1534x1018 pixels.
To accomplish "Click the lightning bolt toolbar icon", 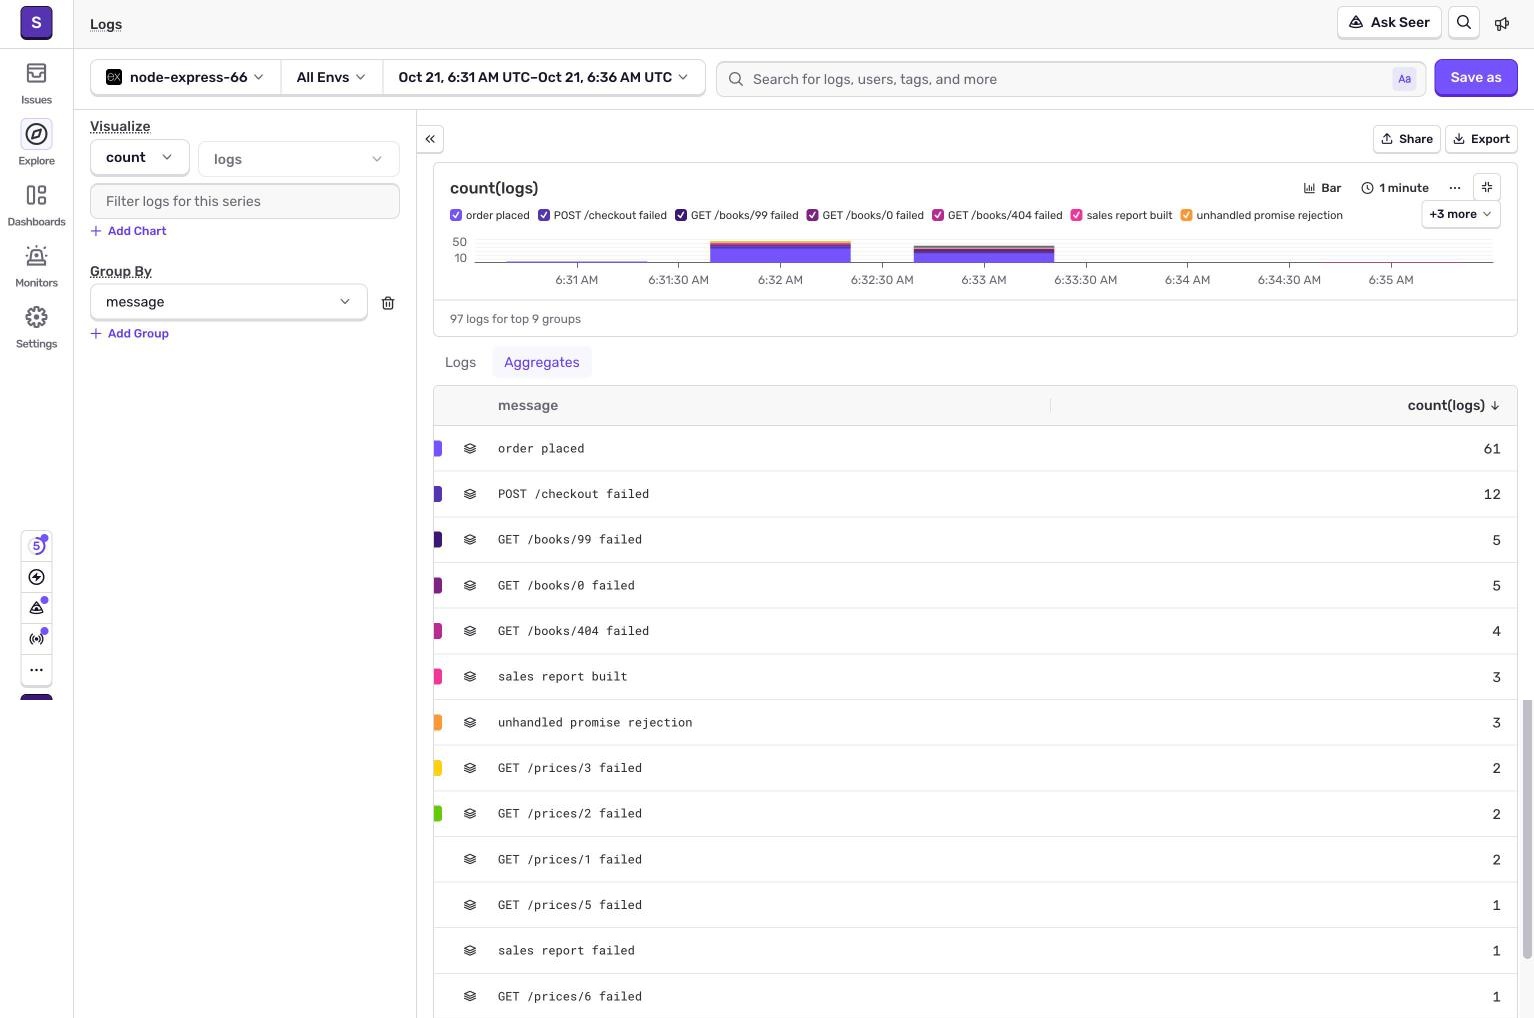I will click(37, 577).
